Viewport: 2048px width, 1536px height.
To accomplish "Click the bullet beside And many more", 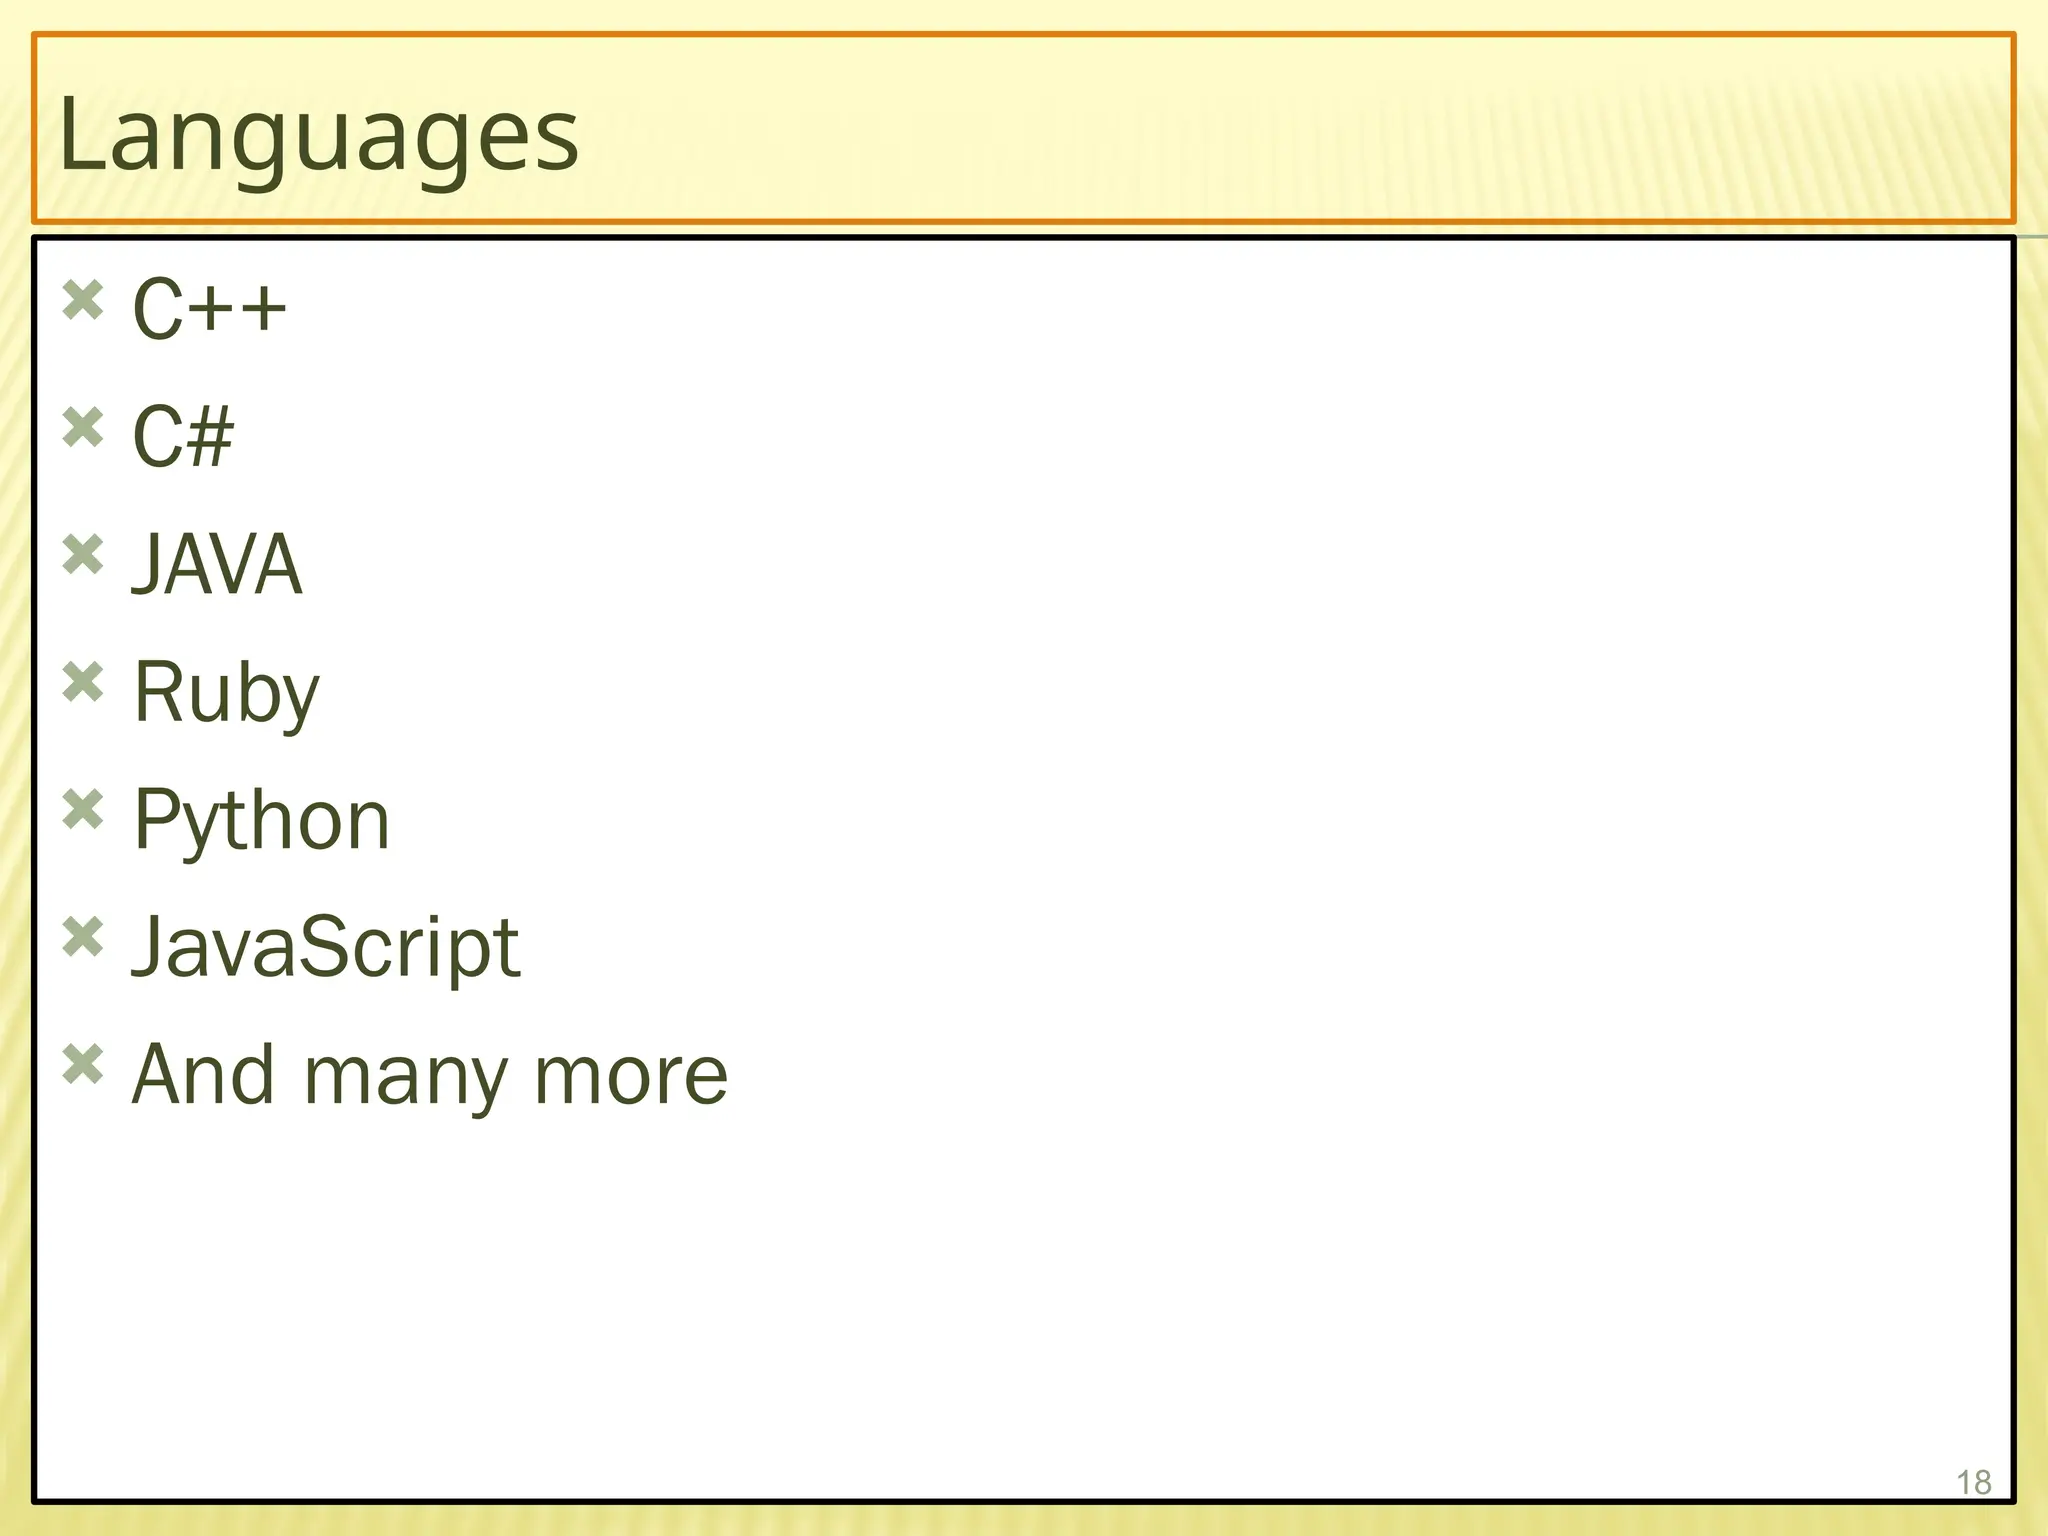I will [x=83, y=1065].
